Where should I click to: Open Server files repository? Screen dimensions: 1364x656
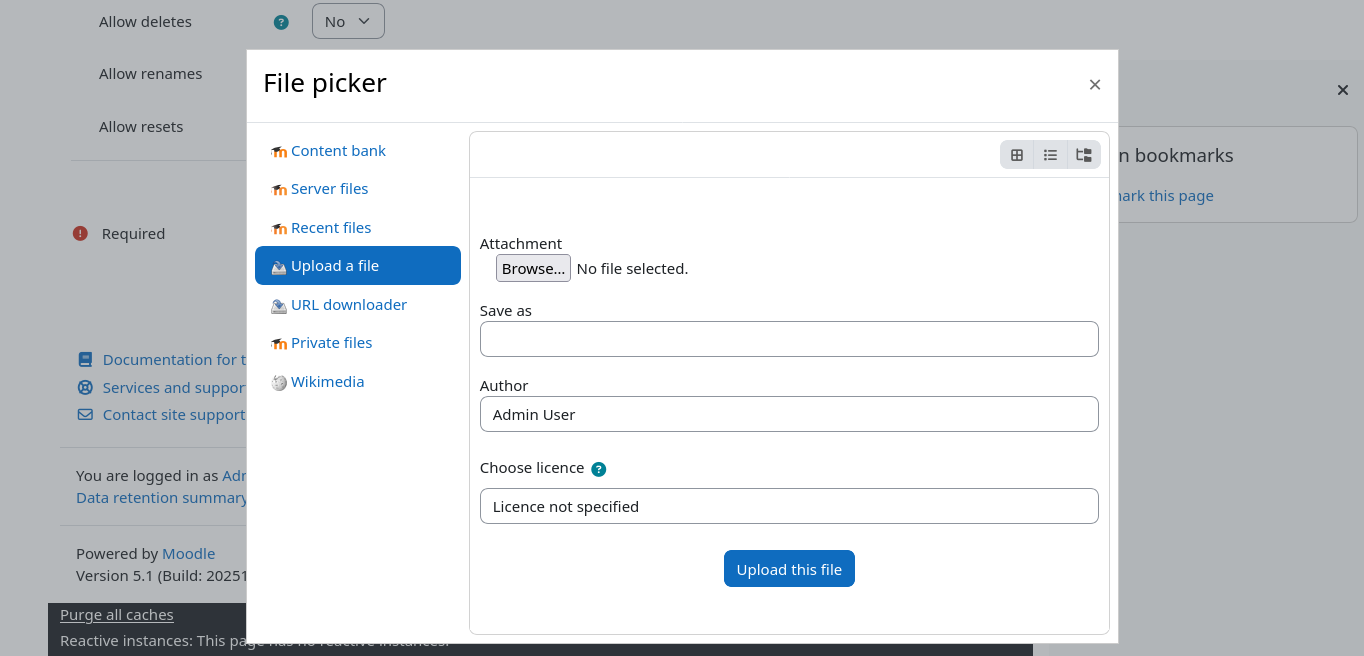point(329,189)
